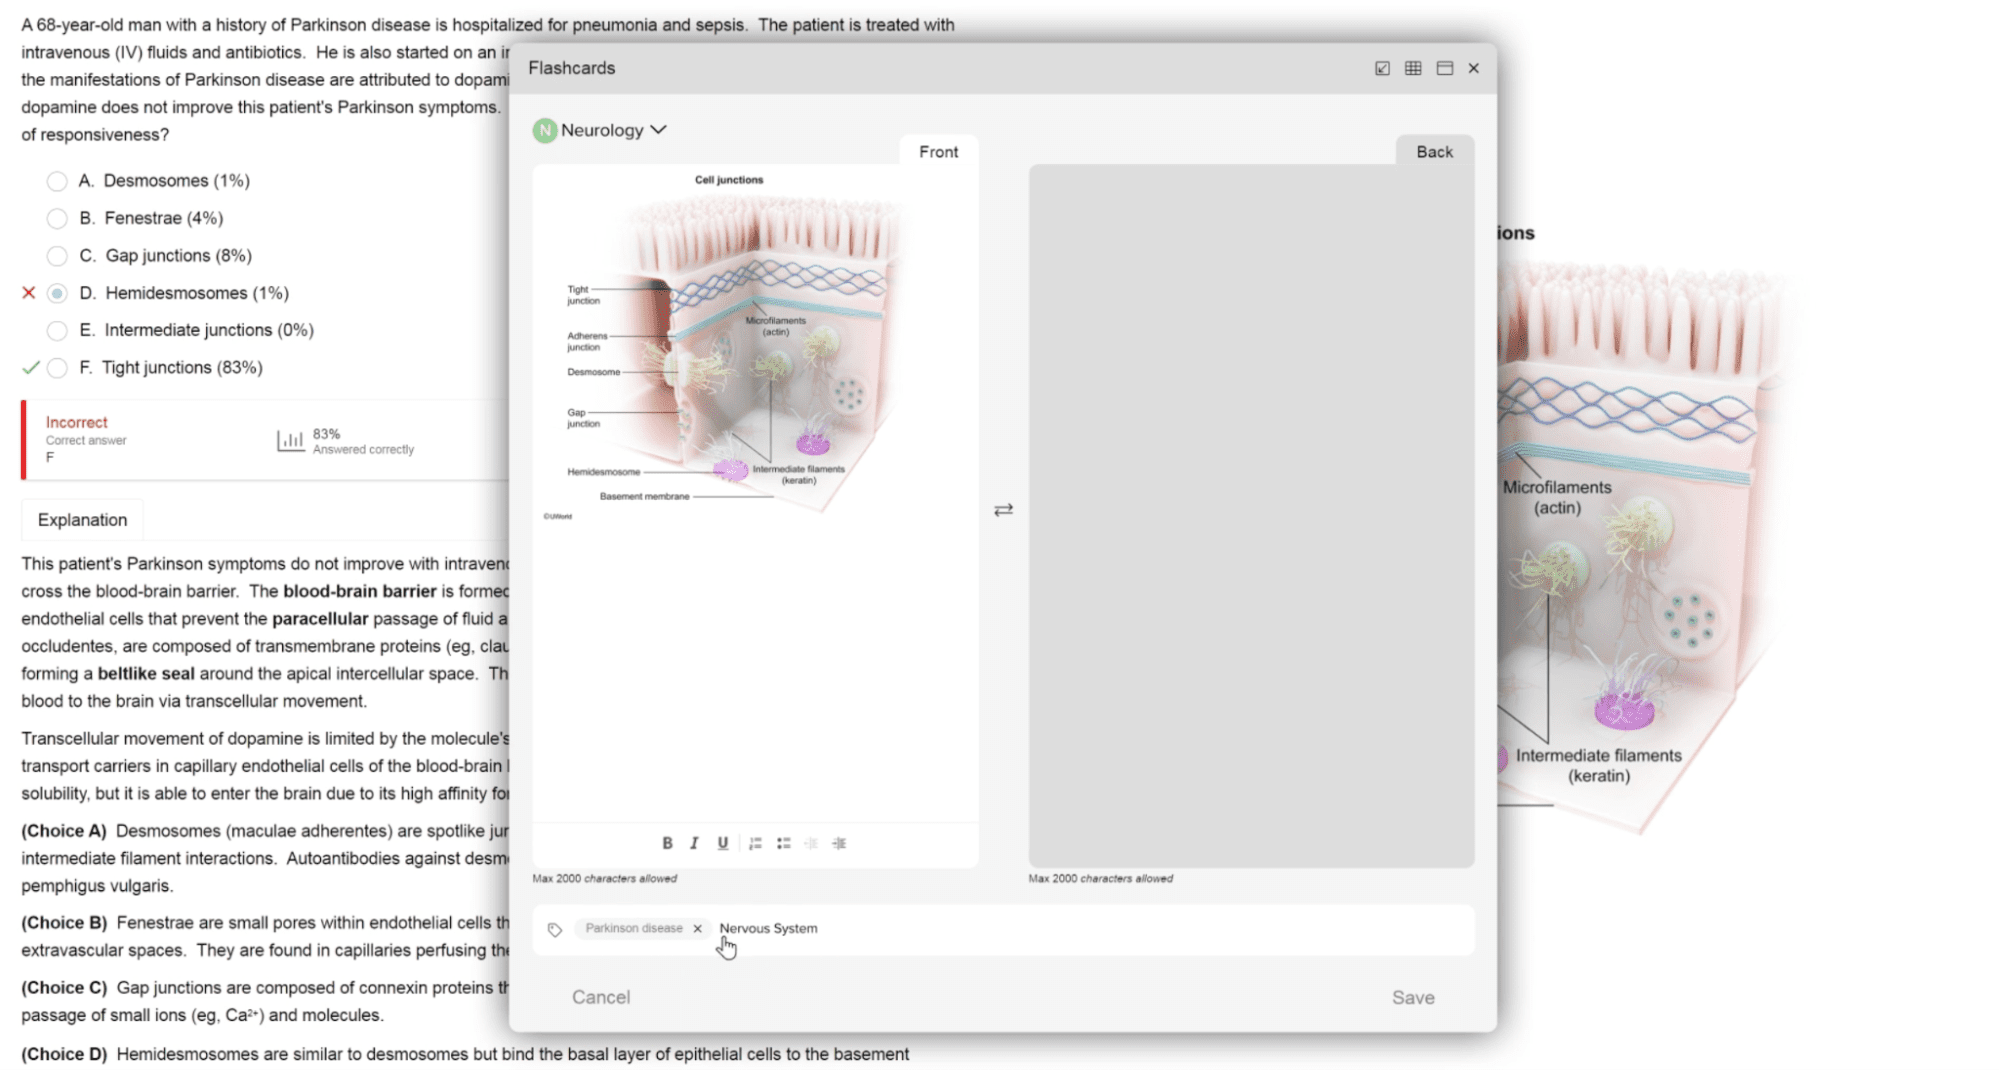Minimize flashcard popup with arrow icon

point(1381,68)
